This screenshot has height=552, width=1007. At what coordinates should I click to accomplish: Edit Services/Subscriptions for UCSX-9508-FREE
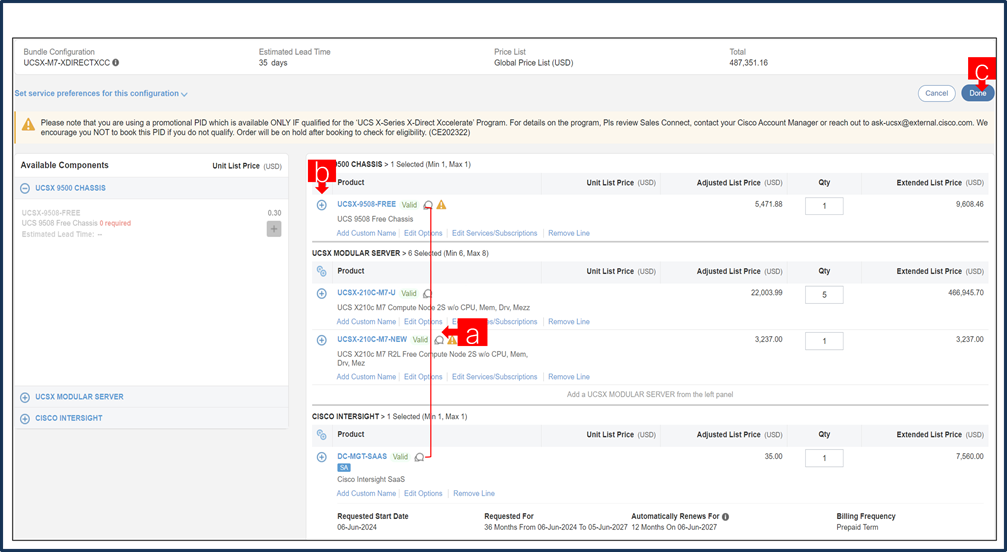(495, 233)
